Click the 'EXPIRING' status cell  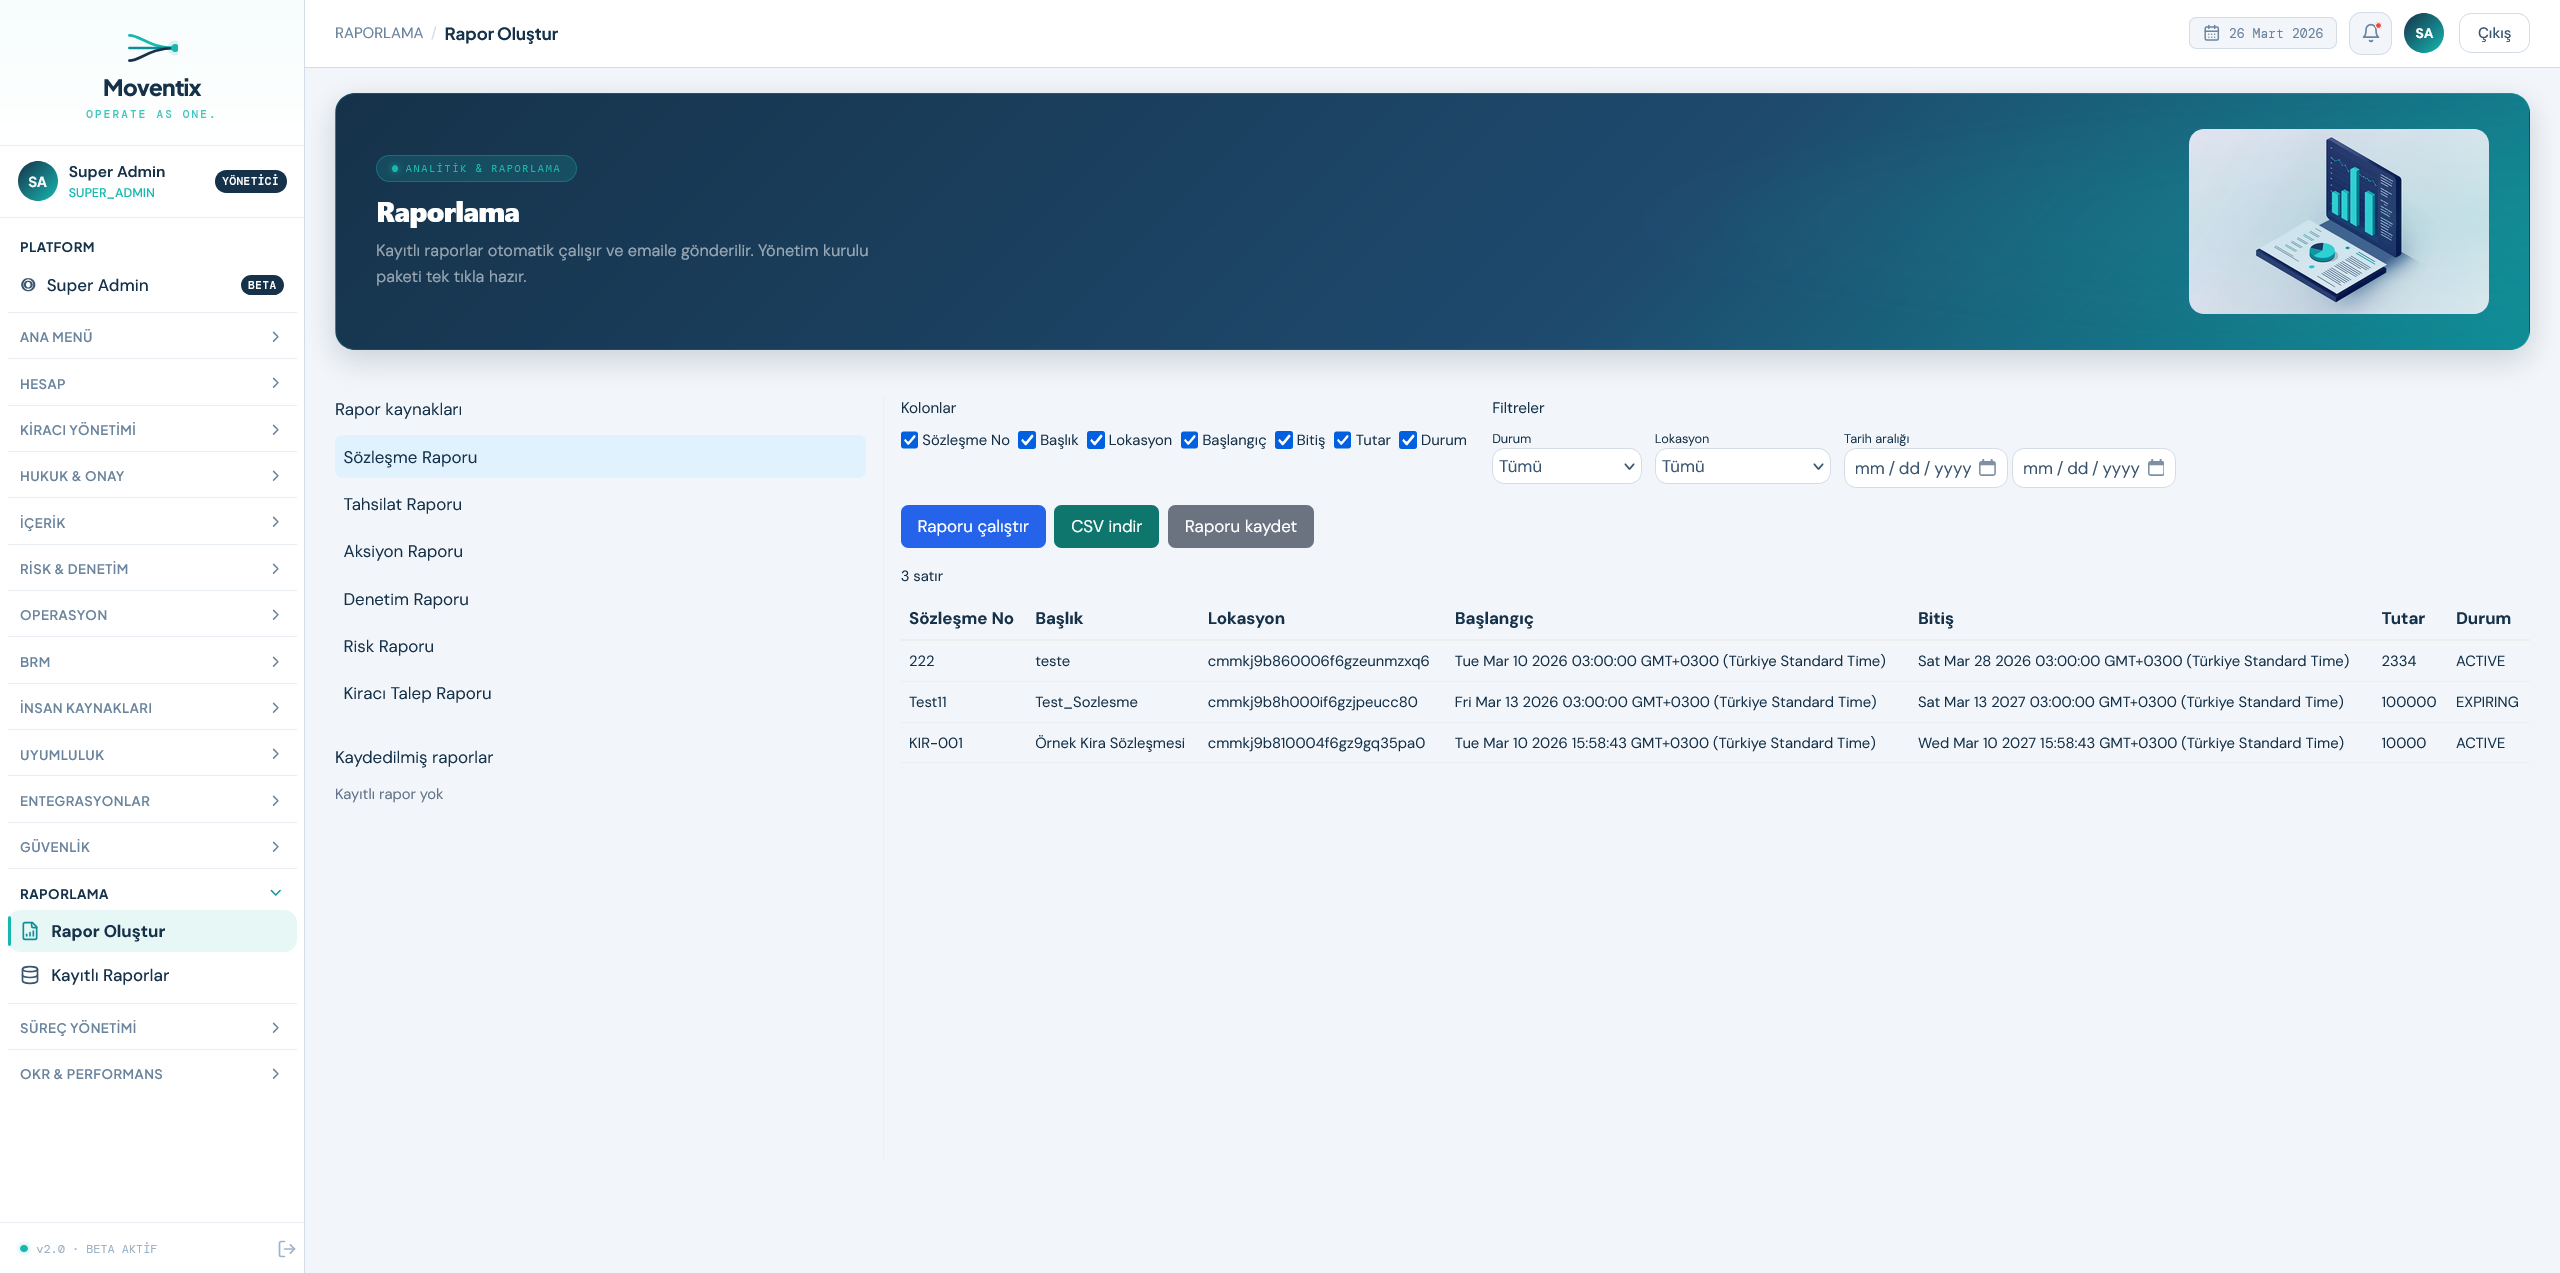coord(2487,702)
